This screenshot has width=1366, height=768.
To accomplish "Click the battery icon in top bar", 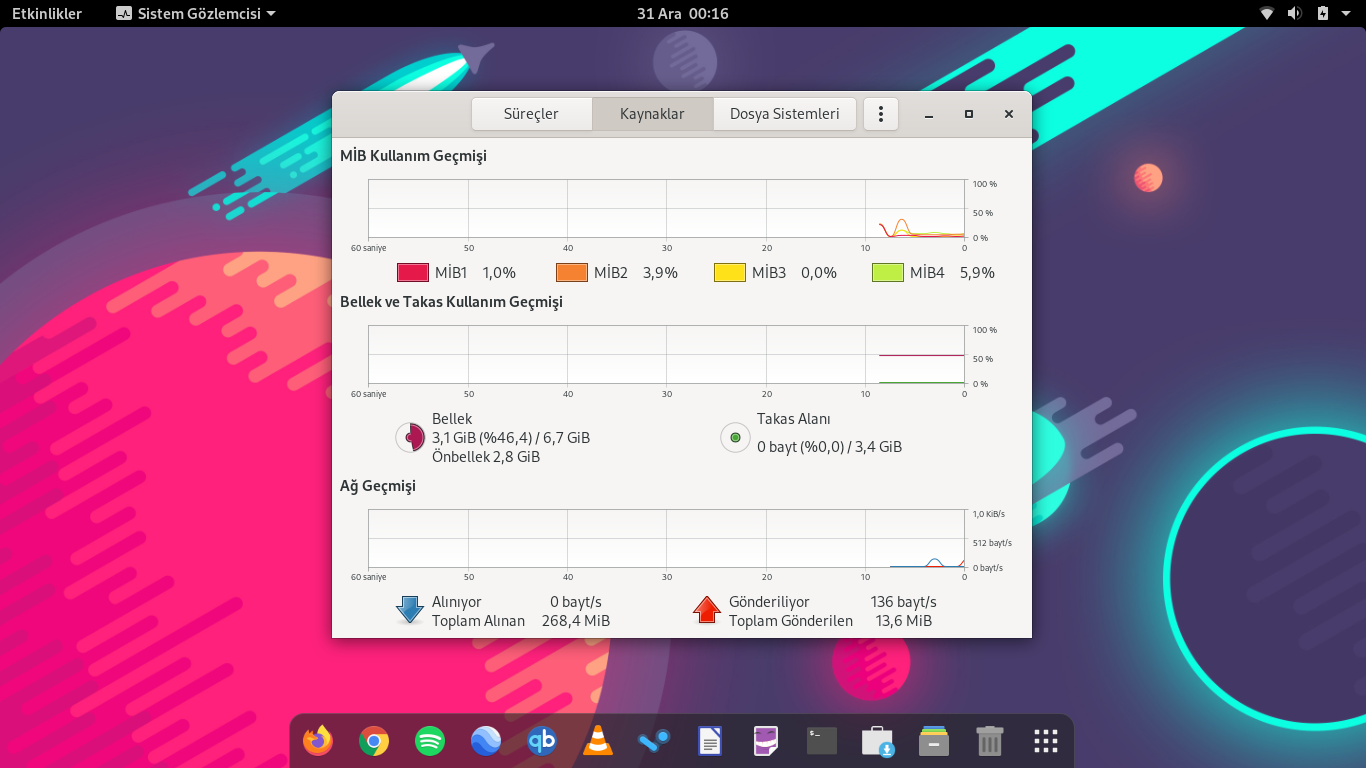I will coord(1323,13).
